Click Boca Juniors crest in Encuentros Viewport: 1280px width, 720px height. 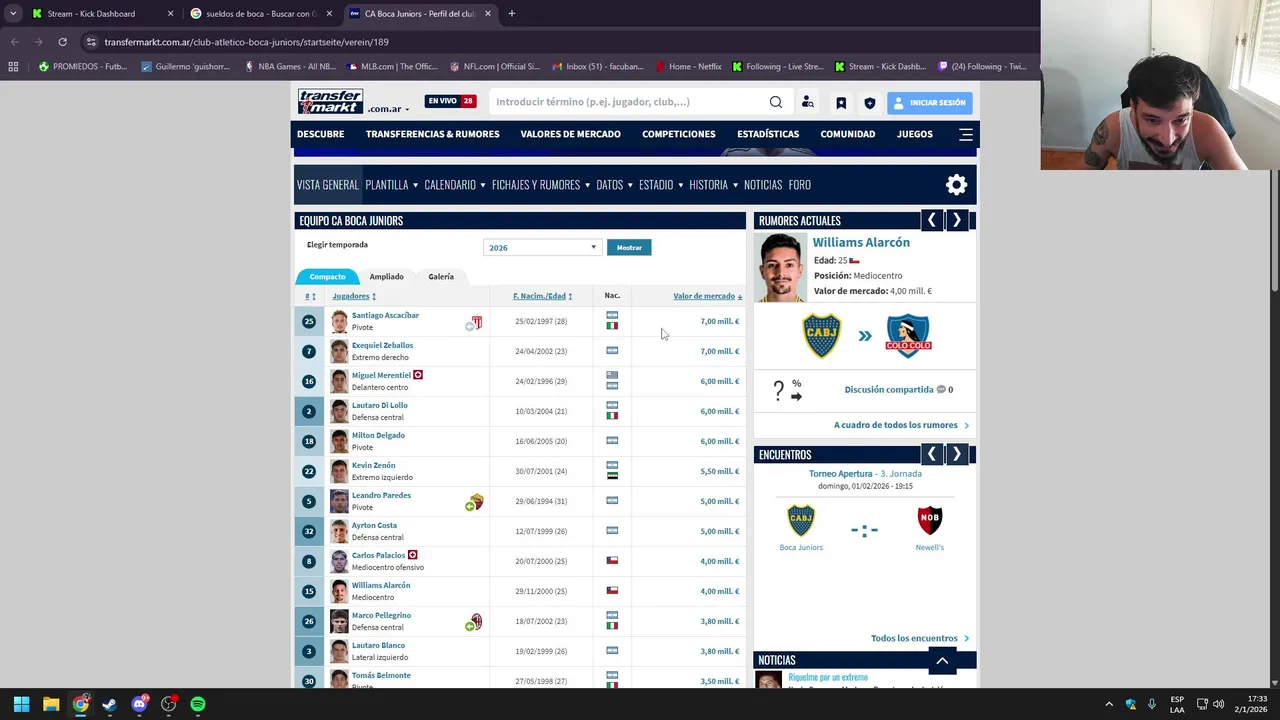(801, 520)
